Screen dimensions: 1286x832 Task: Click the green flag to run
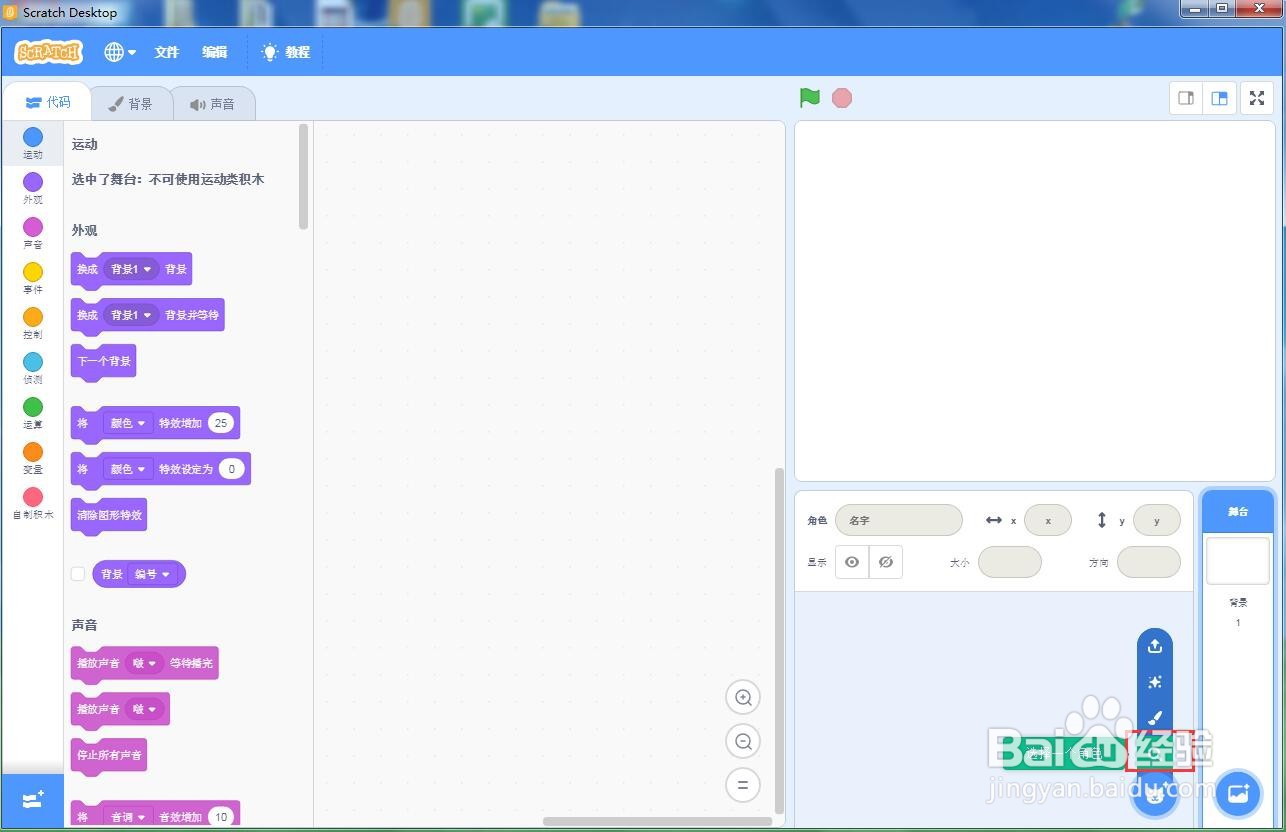[810, 98]
